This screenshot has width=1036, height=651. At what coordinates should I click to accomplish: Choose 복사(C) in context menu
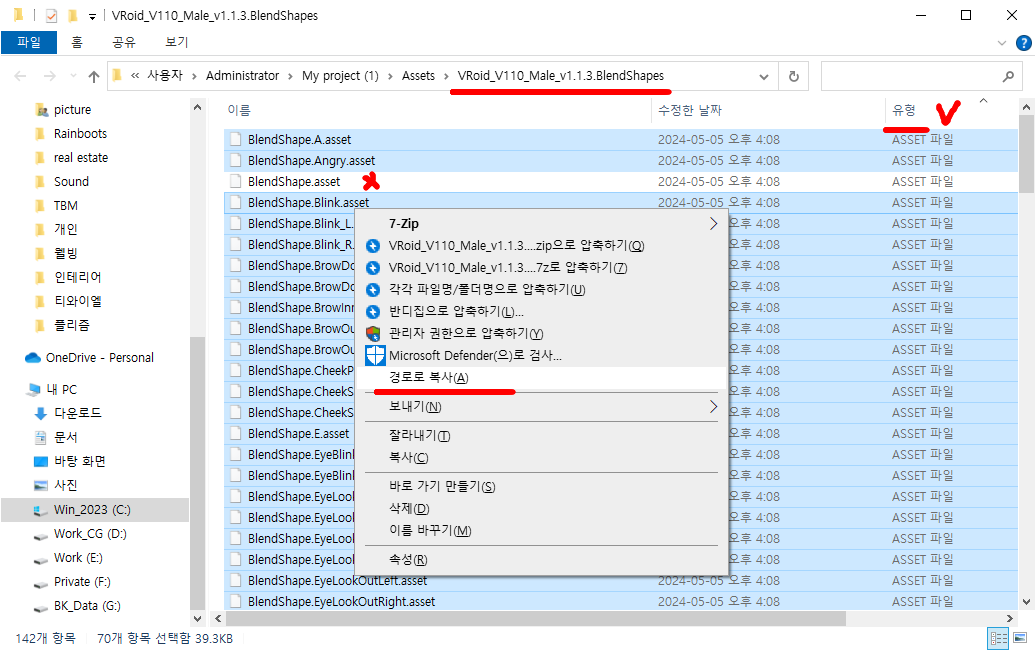542,457
